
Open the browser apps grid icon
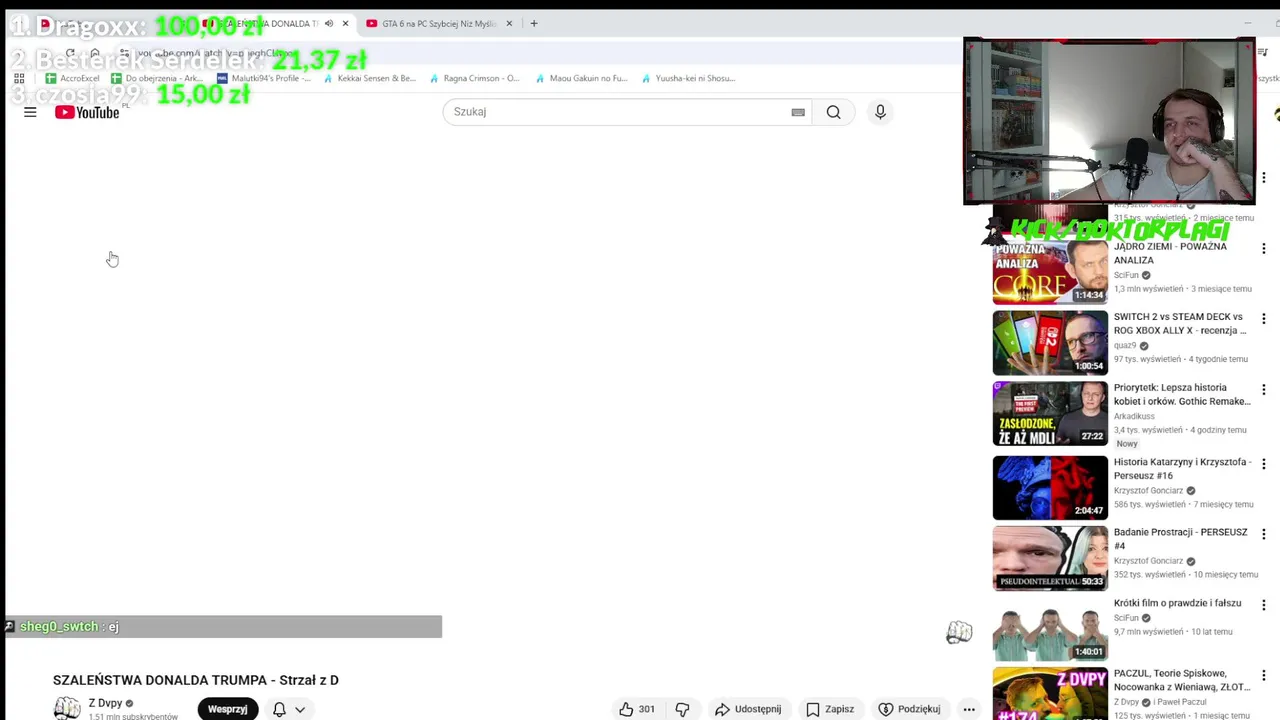tap(19, 78)
